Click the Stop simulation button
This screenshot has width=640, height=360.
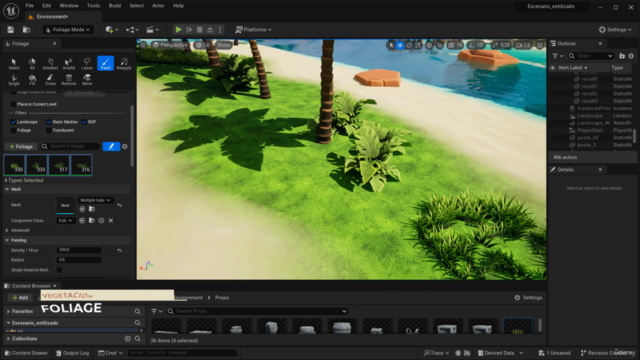pyautogui.click(x=200, y=29)
